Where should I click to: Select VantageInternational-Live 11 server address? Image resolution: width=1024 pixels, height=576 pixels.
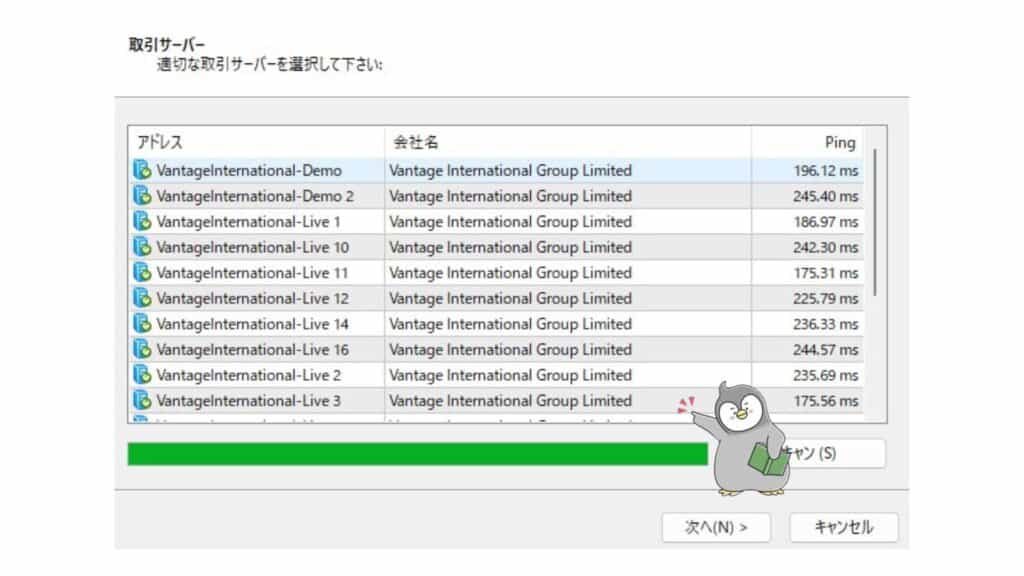[251, 272]
